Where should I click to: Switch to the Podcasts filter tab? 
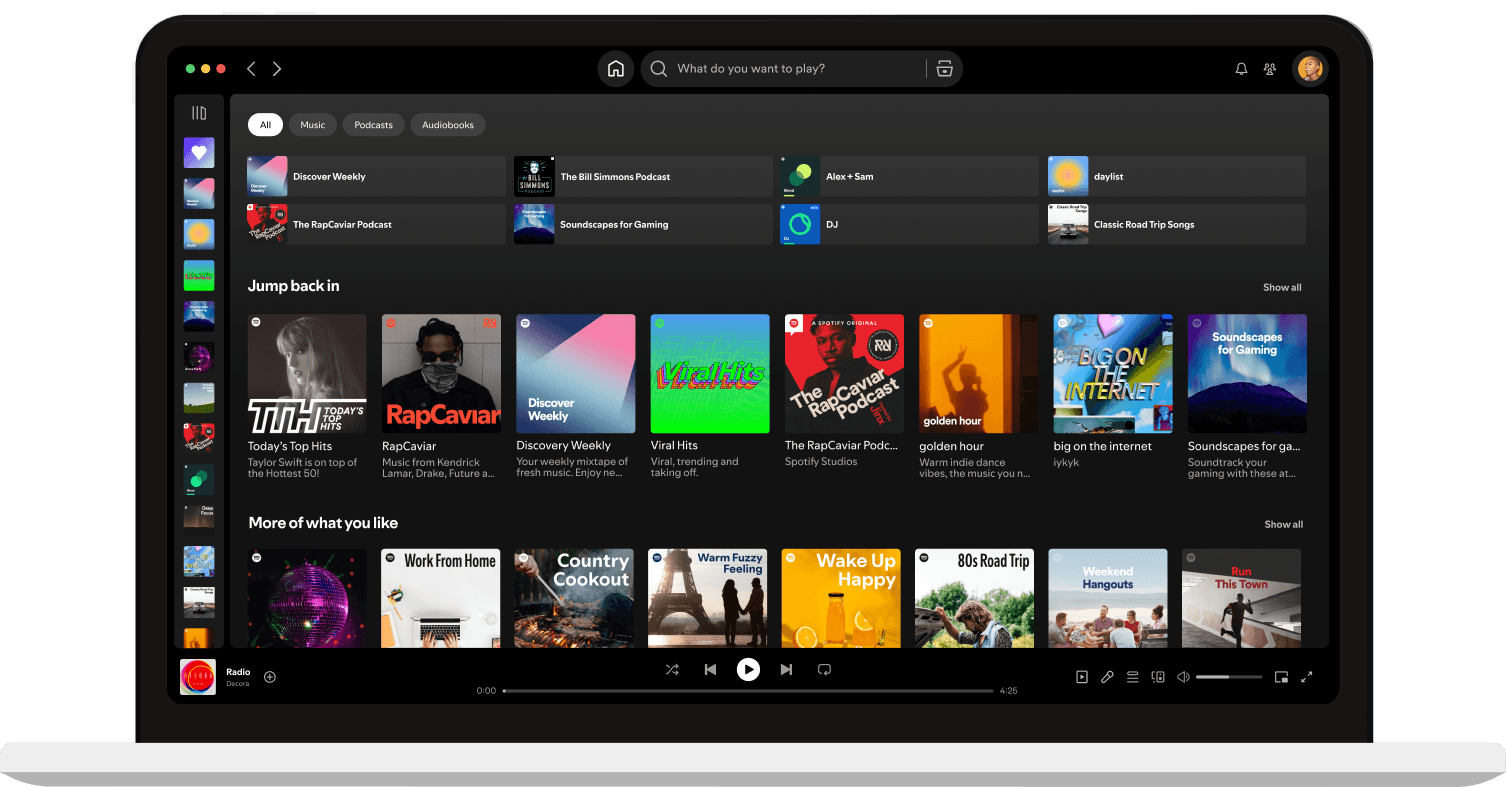click(373, 124)
